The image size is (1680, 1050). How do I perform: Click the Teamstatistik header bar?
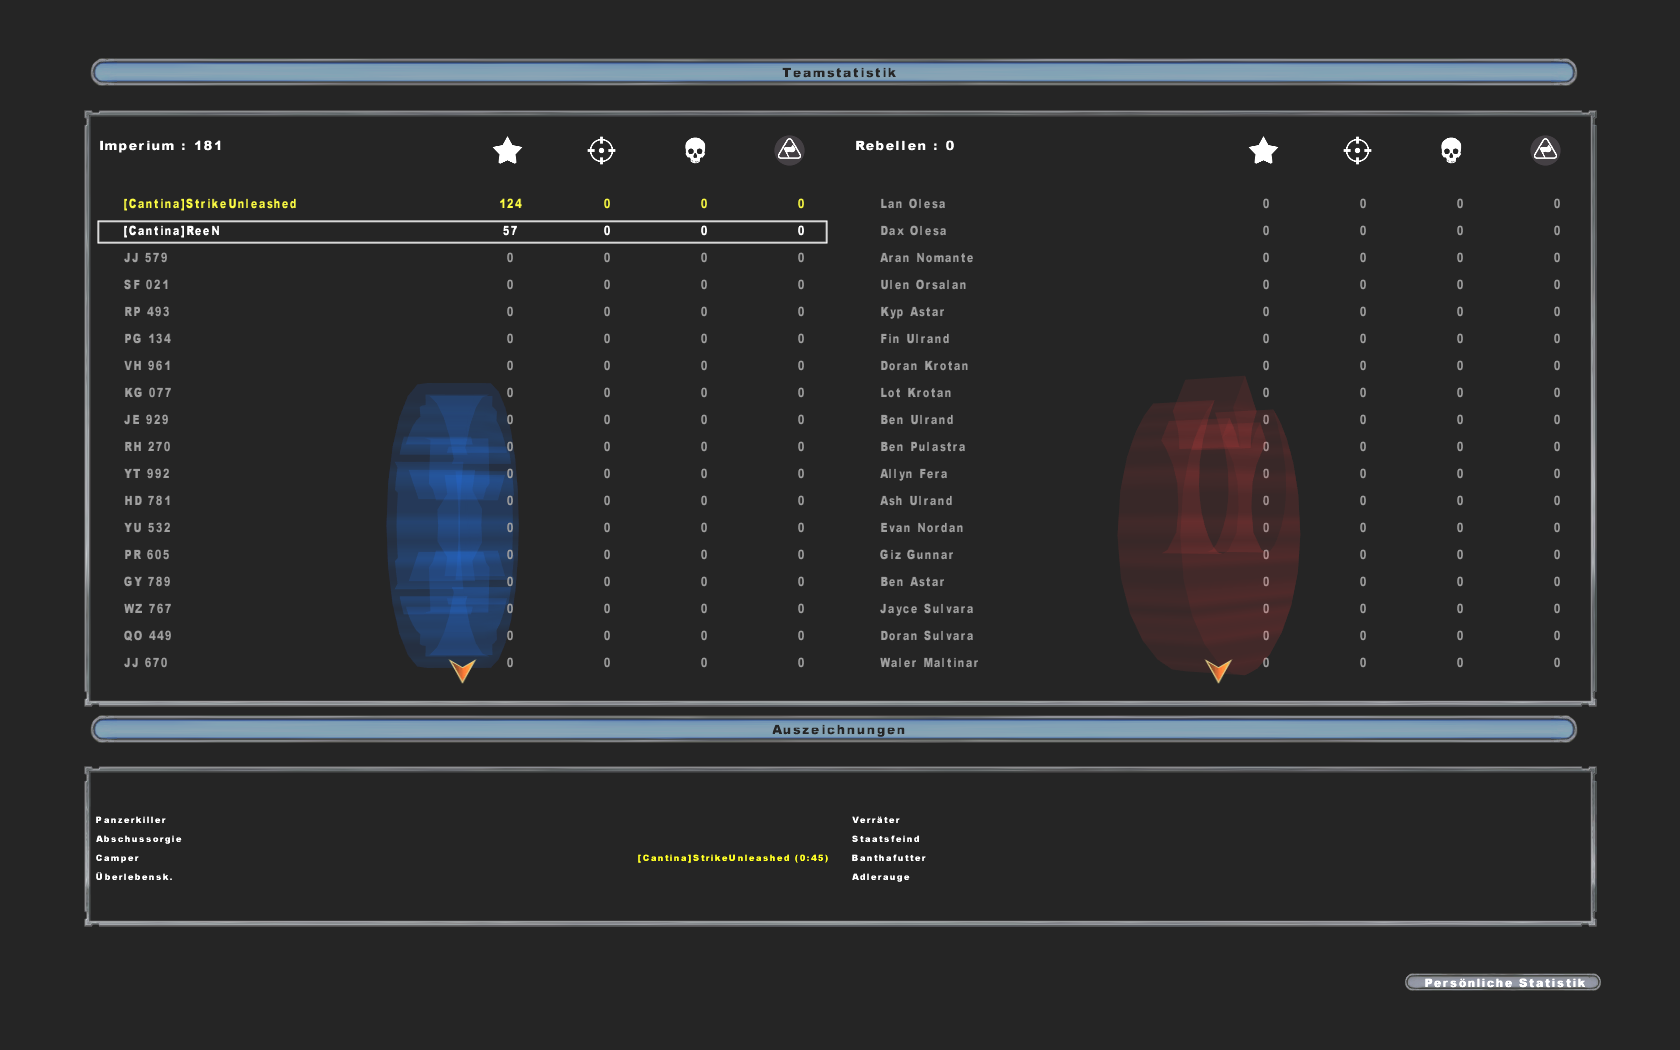click(834, 72)
